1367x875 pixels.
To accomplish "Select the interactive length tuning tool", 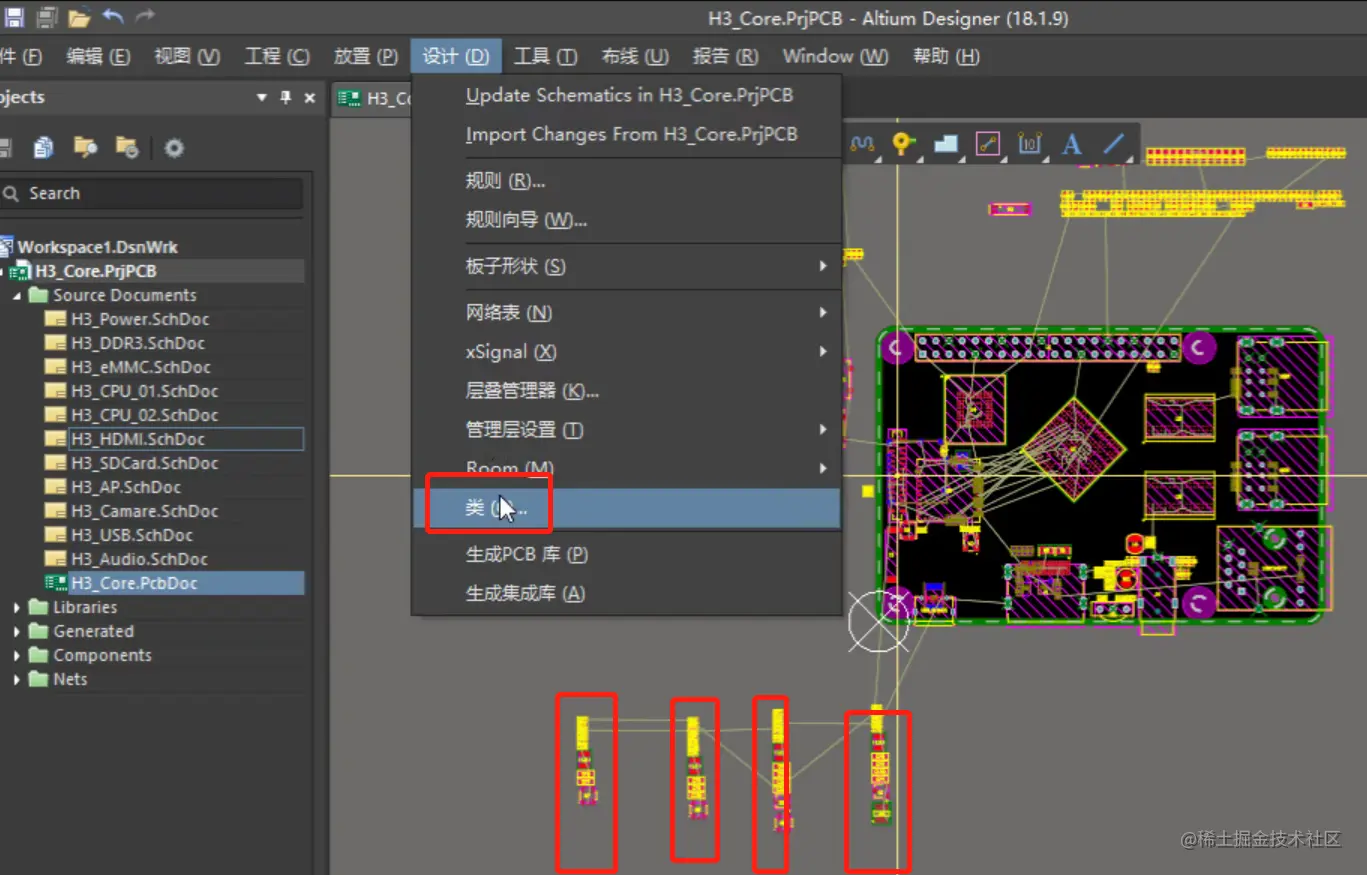I will pyautogui.click(x=862, y=144).
